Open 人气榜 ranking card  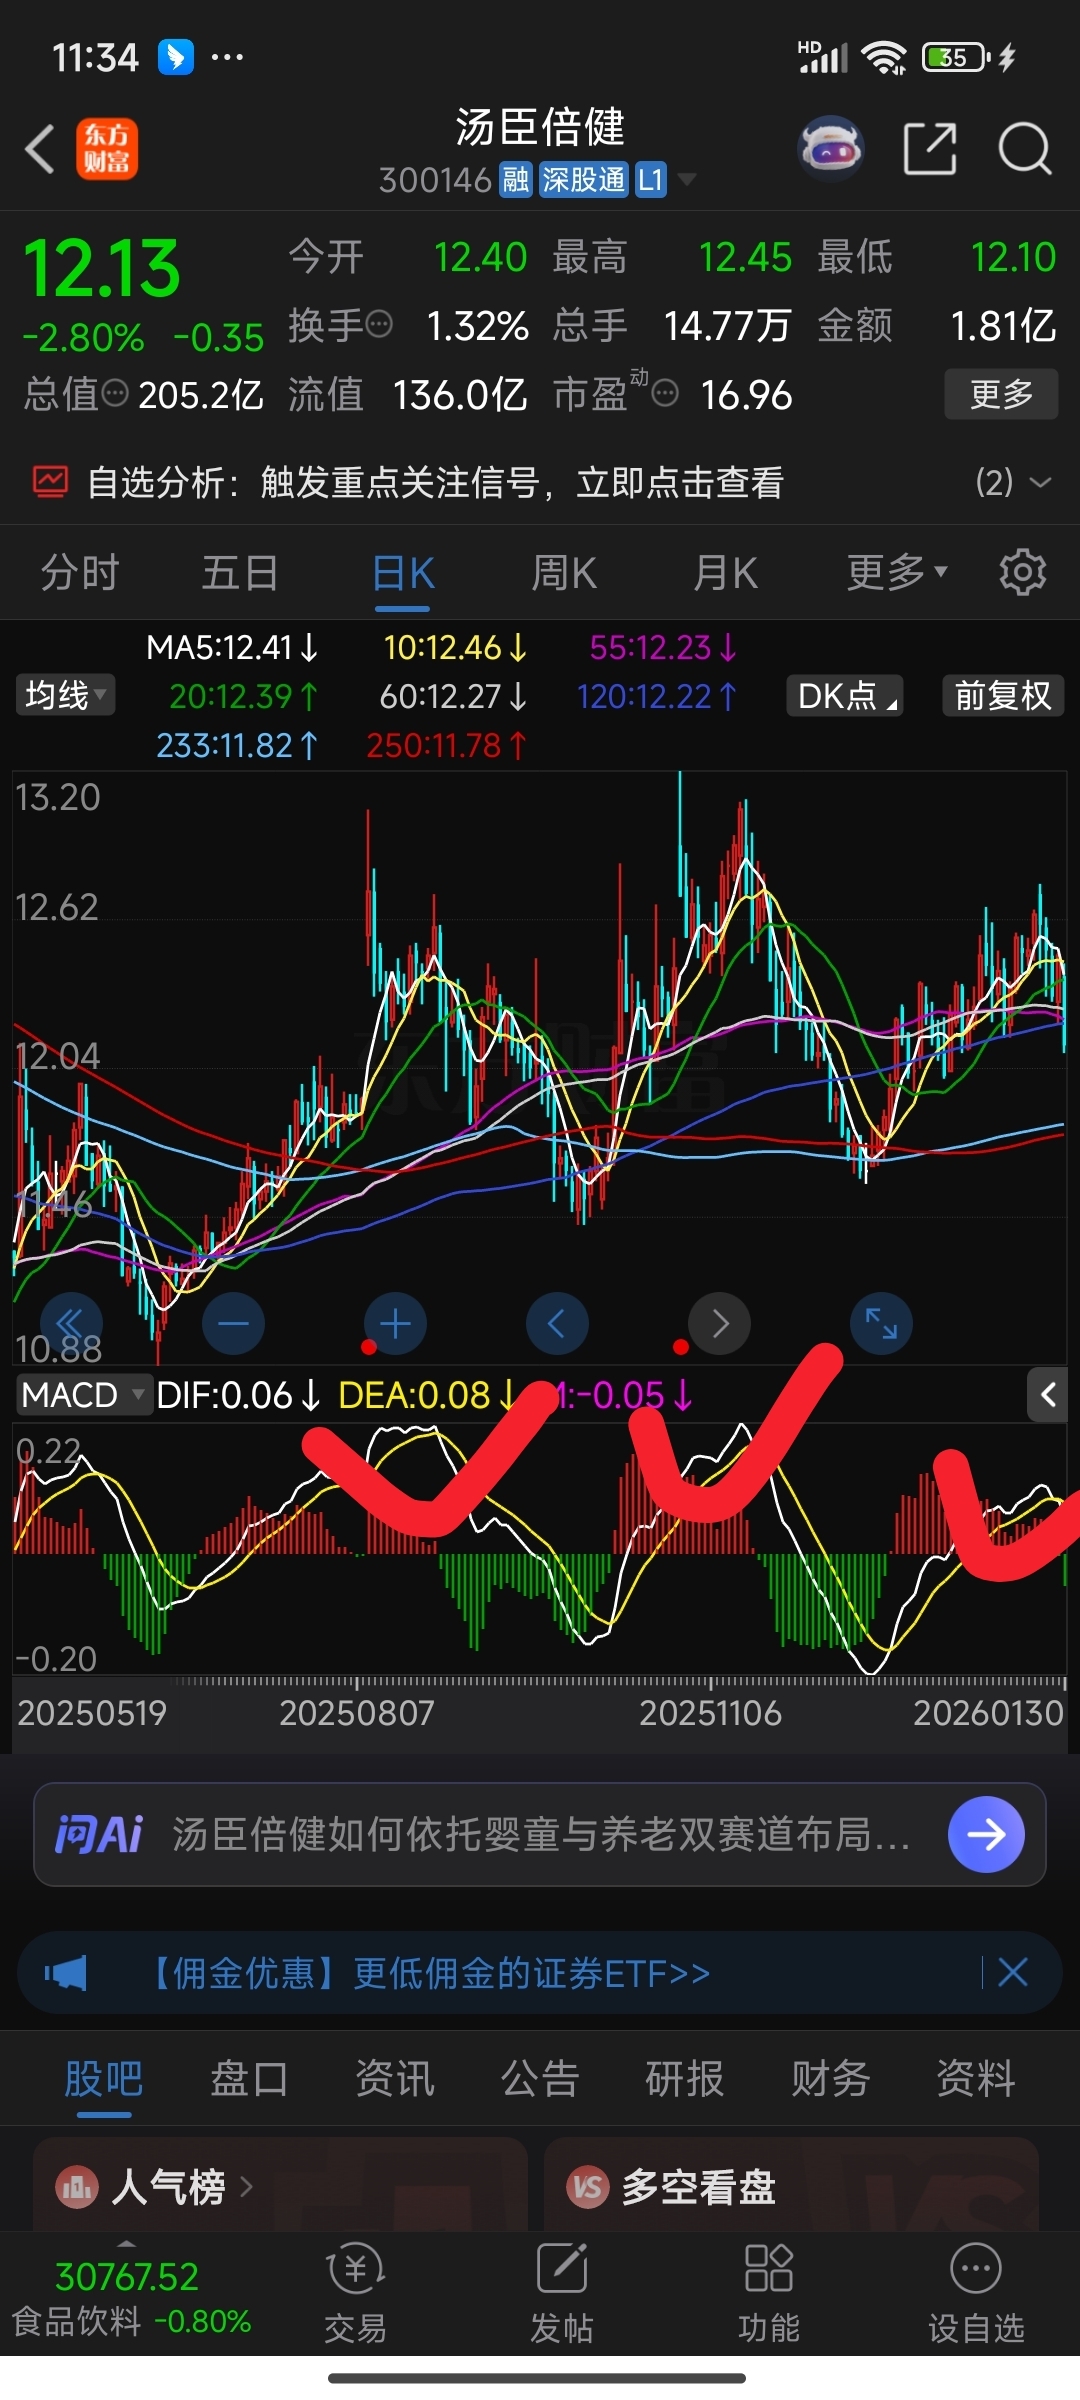[x=280, y=2185]
